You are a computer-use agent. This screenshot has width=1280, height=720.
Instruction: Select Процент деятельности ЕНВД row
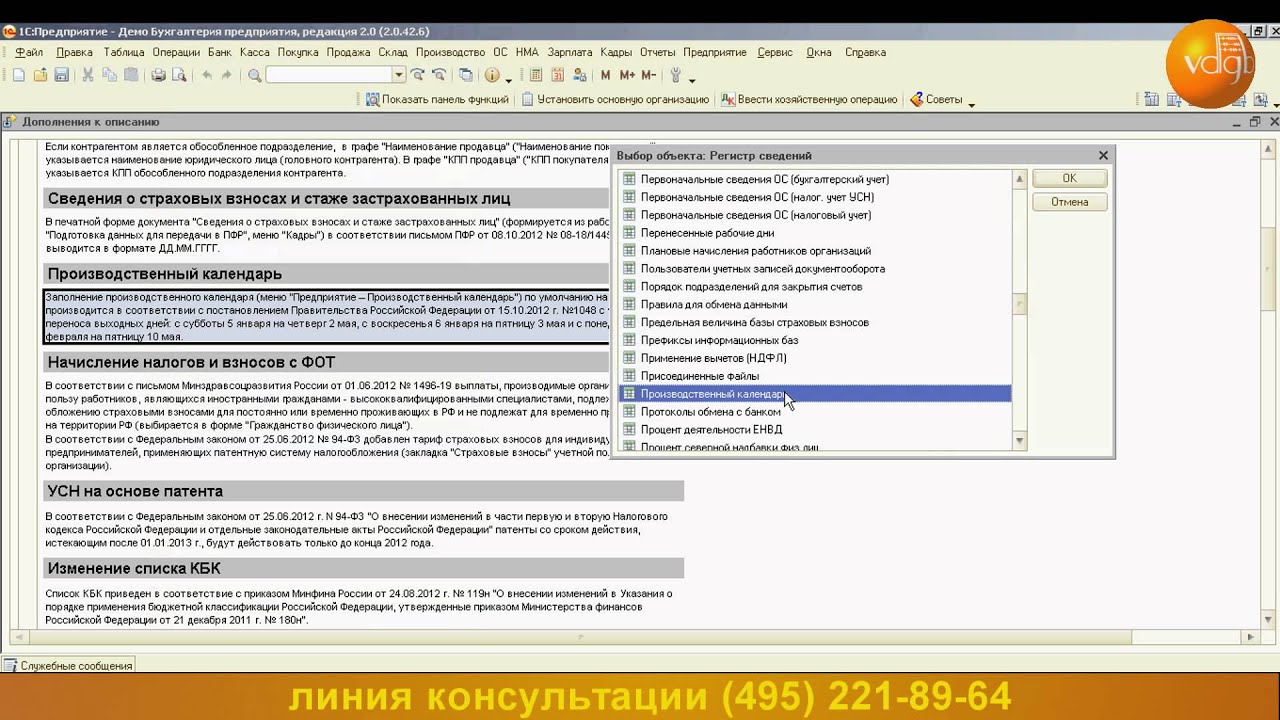click(x=815, y=430)
